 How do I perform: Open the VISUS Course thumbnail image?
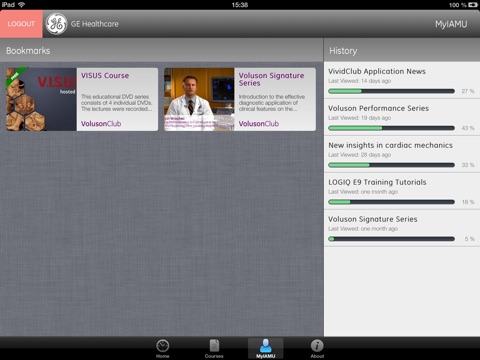pos(41,99)
